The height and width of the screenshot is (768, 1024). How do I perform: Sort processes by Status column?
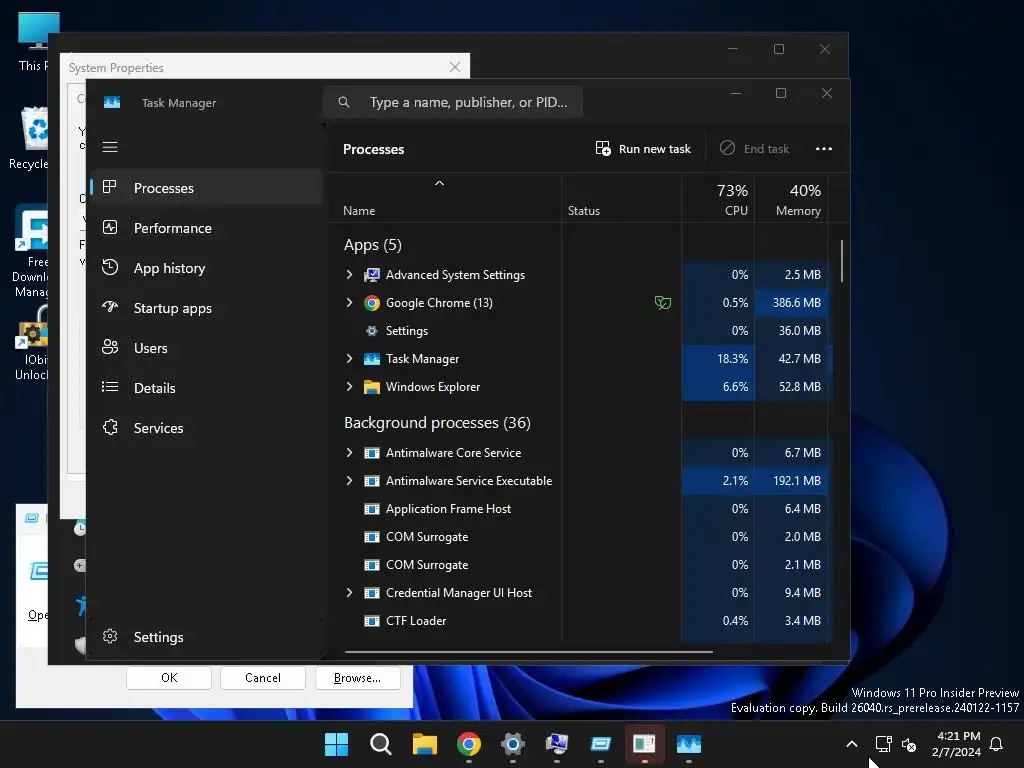[x=584, y=211]
